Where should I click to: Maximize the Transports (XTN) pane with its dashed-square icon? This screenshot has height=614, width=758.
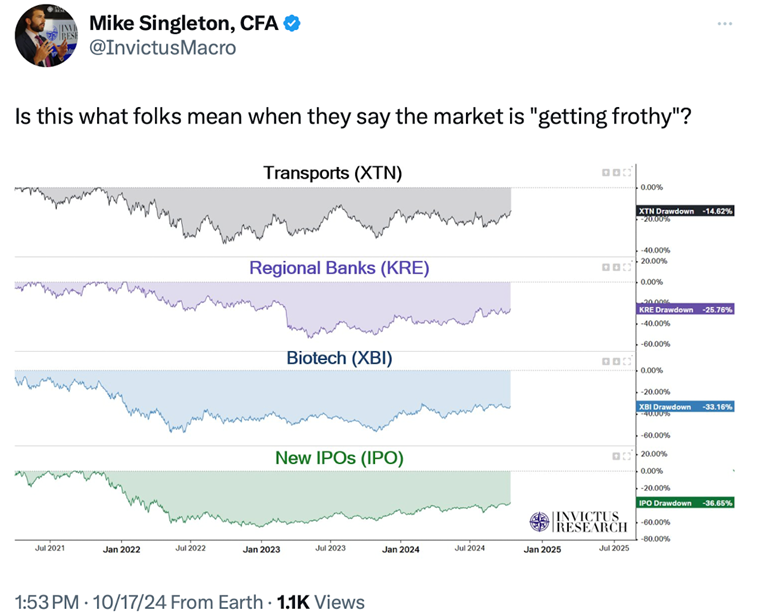(629, 173)
